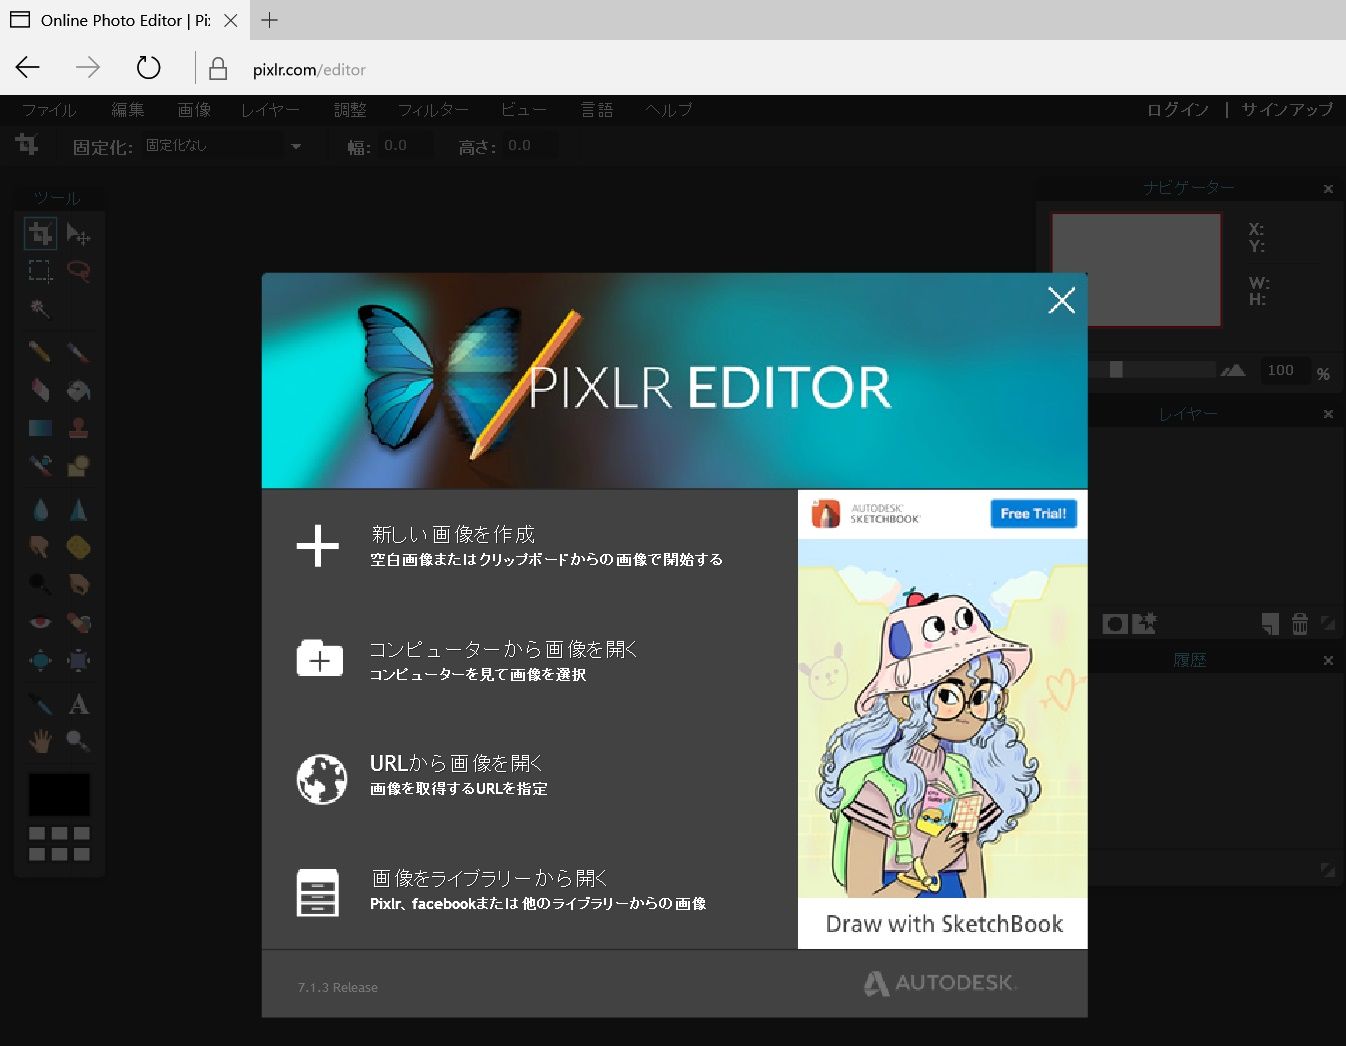Click the Free Trial! ad button
Viewport: 1346px width, 1046px height.
pos(1033,514)
